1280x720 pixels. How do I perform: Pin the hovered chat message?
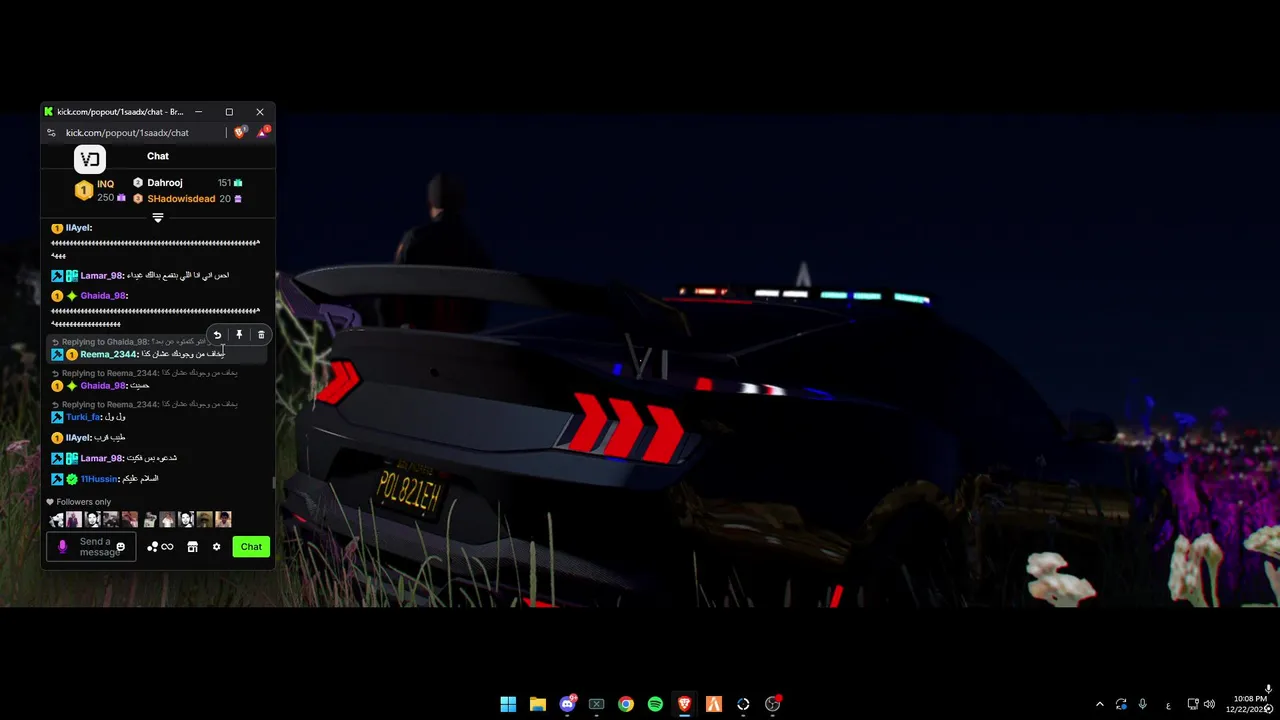(239, 335)
